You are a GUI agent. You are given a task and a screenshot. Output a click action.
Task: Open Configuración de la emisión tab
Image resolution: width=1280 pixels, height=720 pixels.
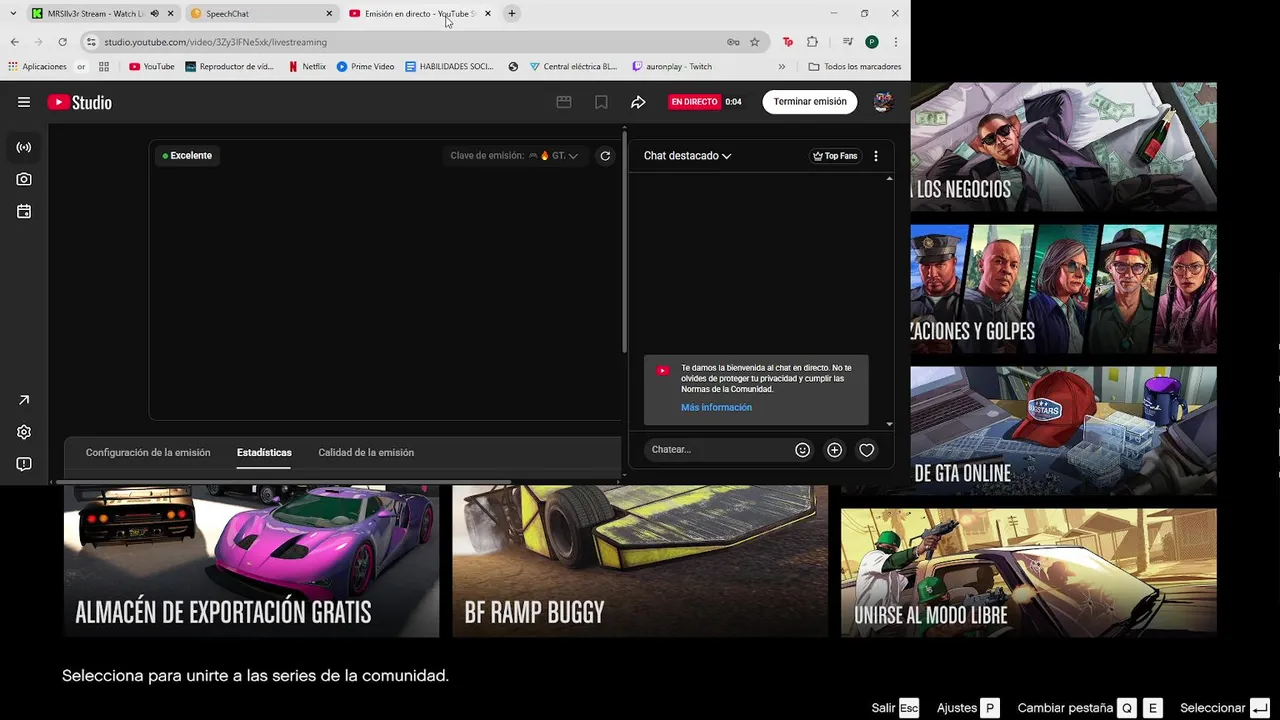tap(148, 453)
